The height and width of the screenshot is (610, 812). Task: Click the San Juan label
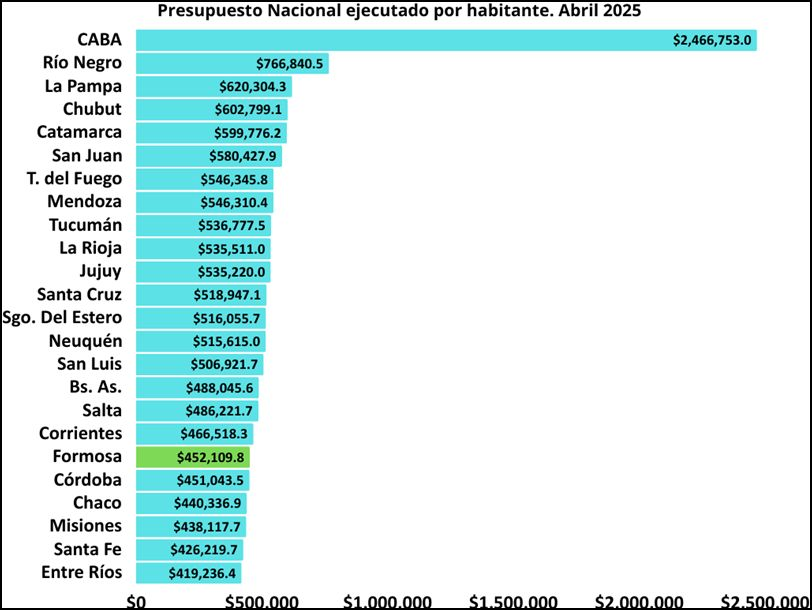87,155
